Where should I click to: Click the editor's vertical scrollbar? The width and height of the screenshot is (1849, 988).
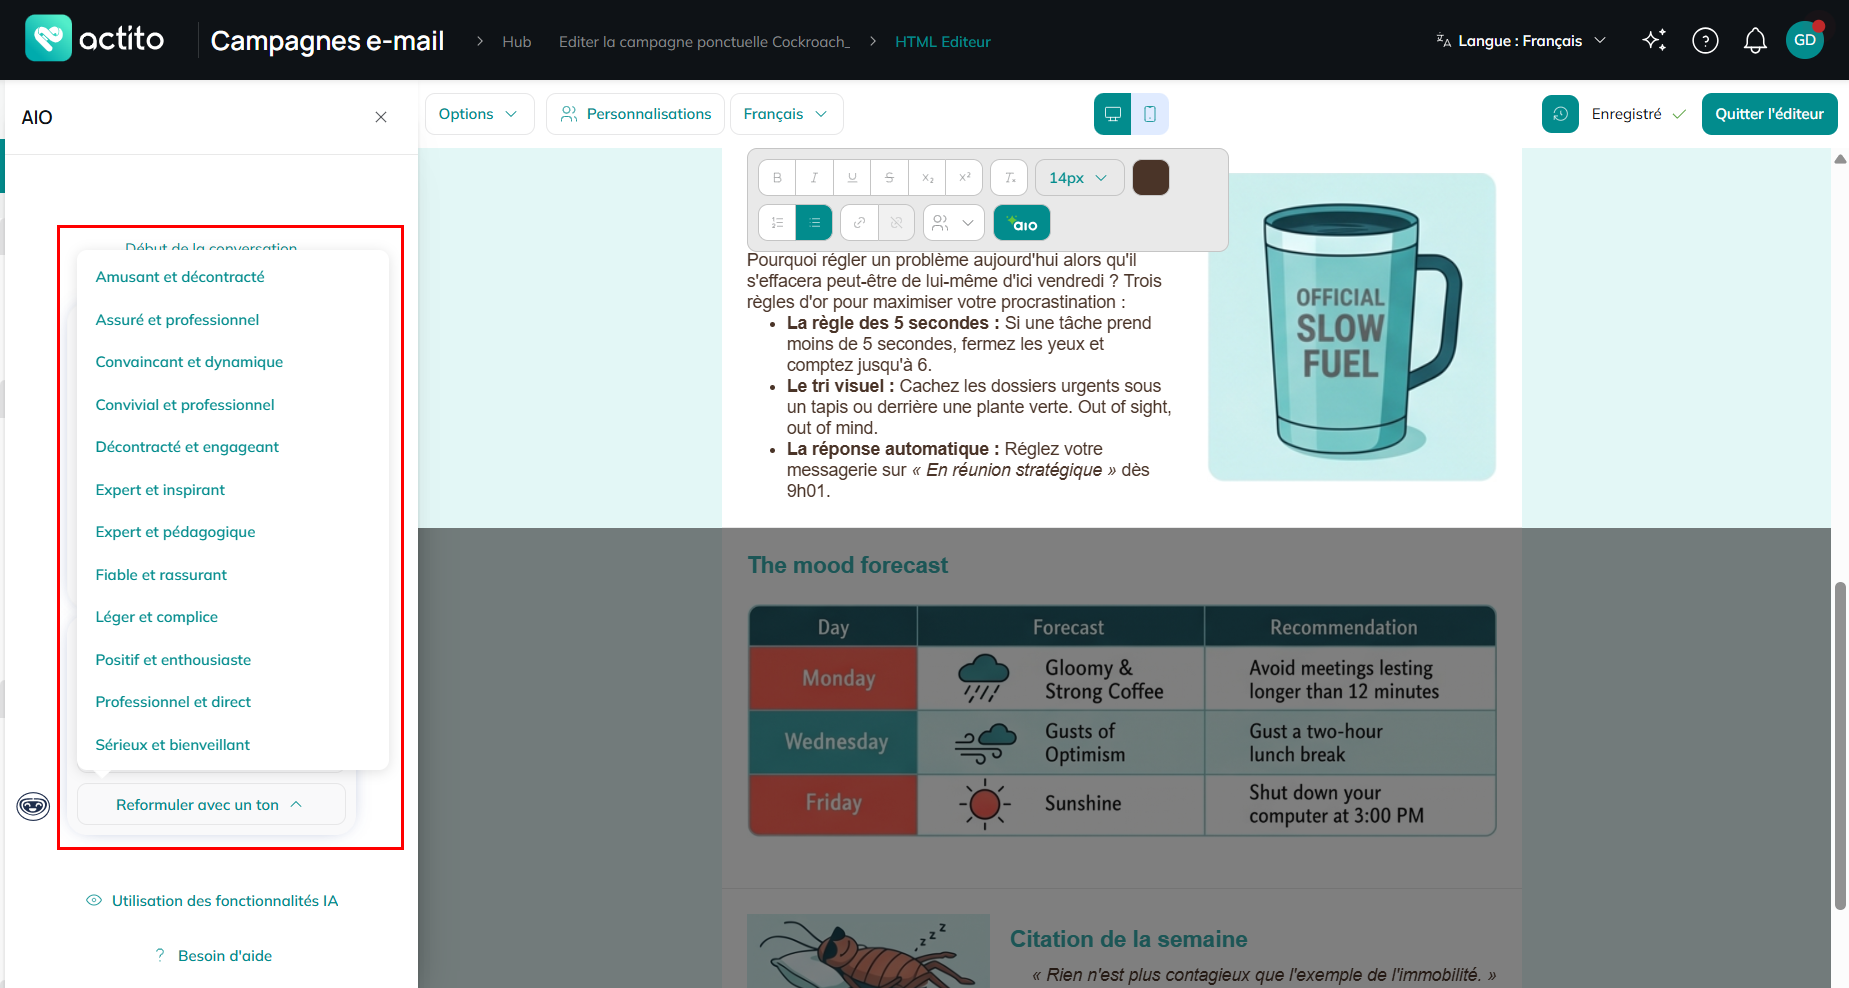tap(1840, 745)
